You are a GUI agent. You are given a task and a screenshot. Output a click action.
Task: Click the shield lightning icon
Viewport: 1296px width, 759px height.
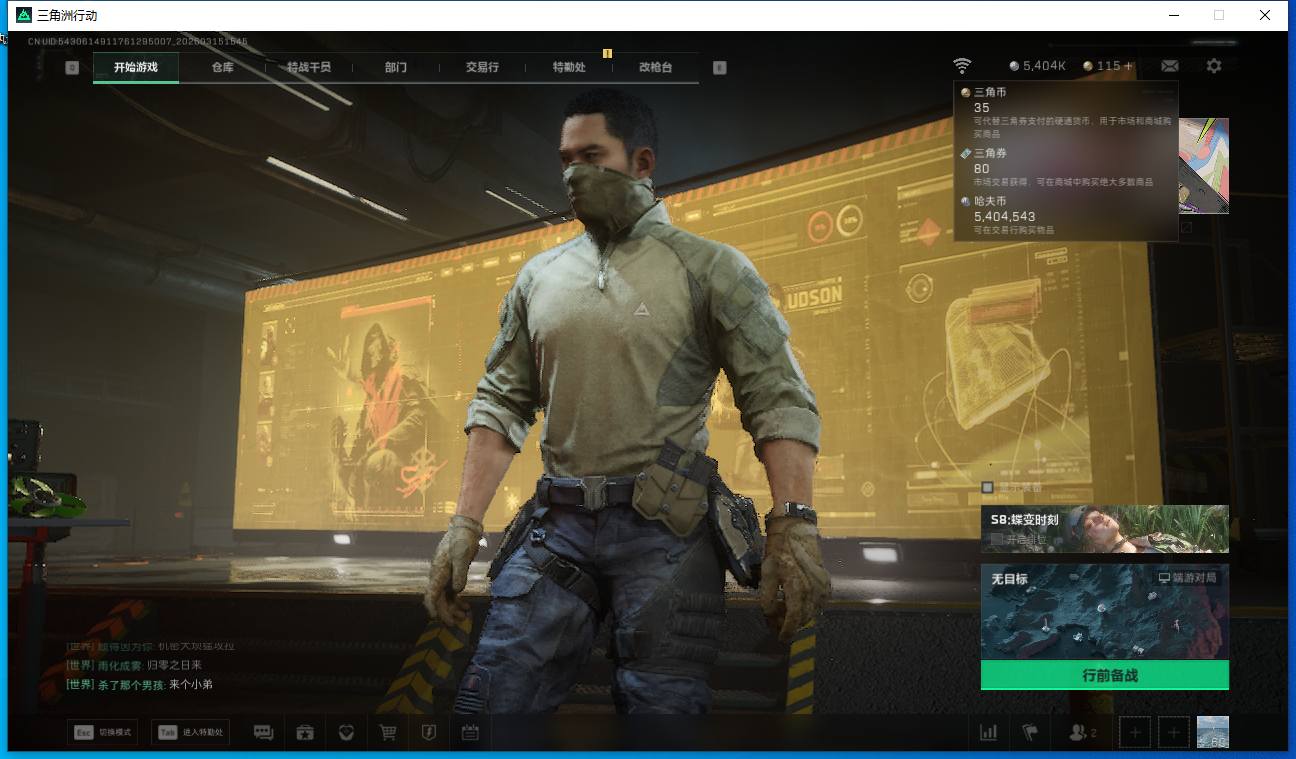[428, 732]
